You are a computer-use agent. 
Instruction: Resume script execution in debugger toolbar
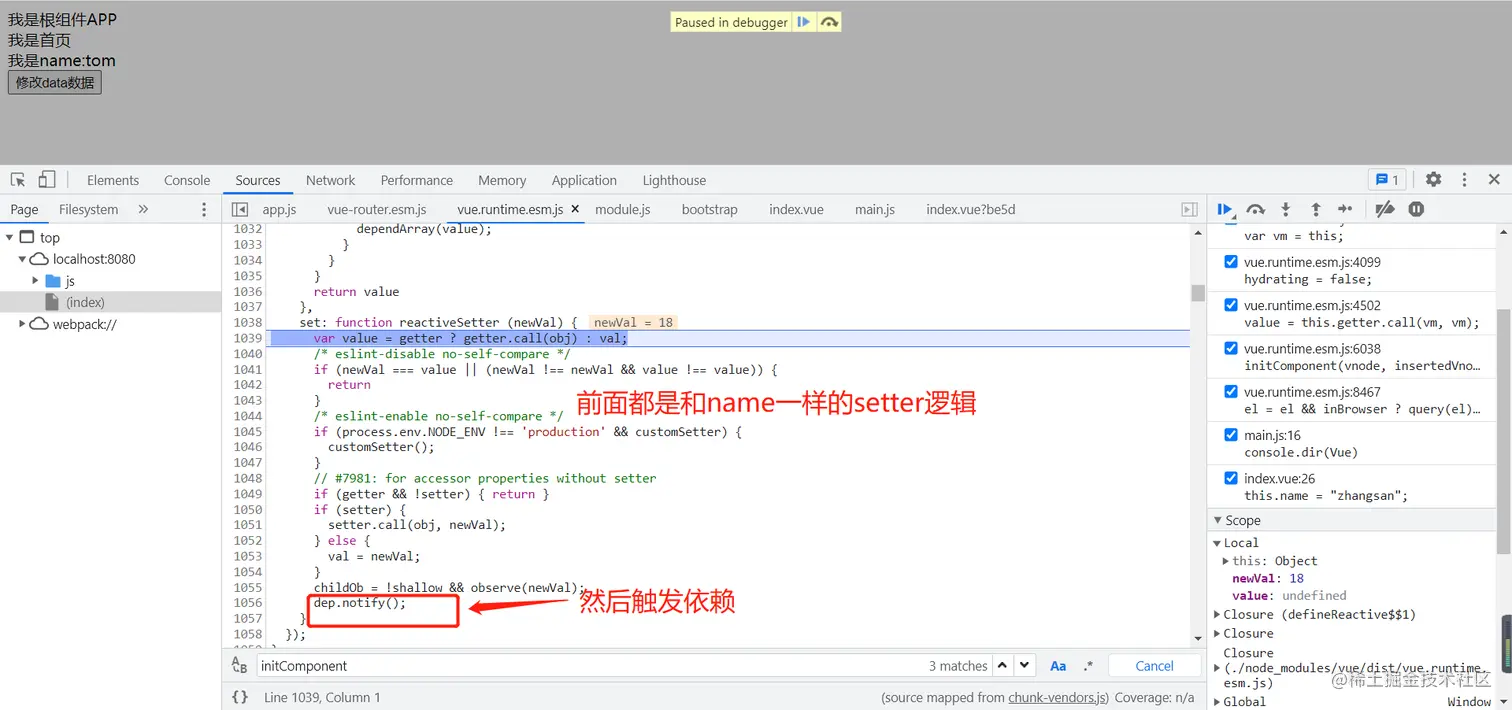tap(1225, 209)
